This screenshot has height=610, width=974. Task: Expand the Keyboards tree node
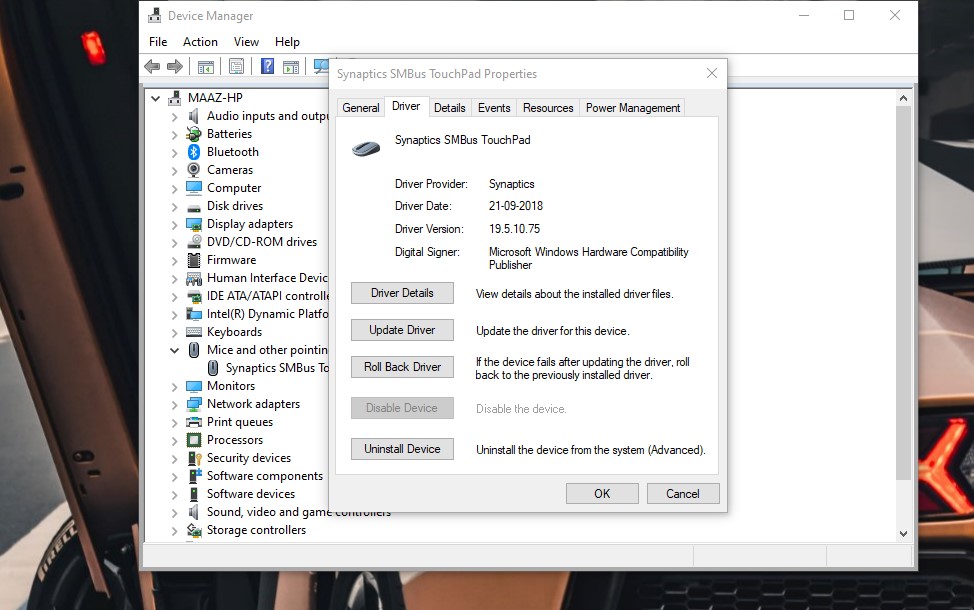pos(175,333)
